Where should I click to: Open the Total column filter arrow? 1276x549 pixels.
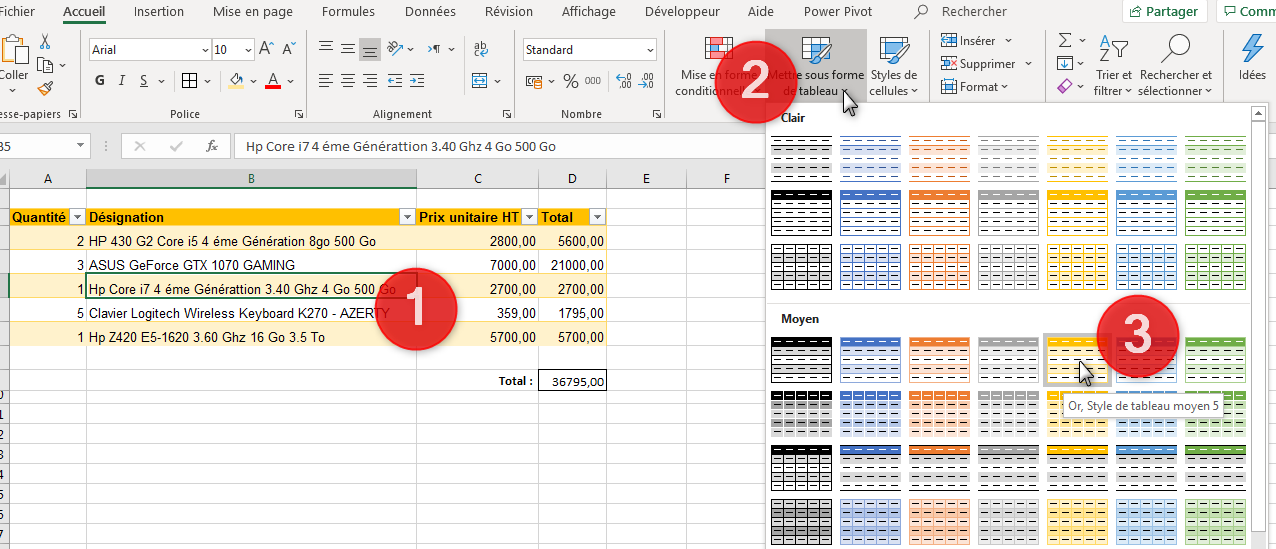pyautogui.click(x=597, y=217)
